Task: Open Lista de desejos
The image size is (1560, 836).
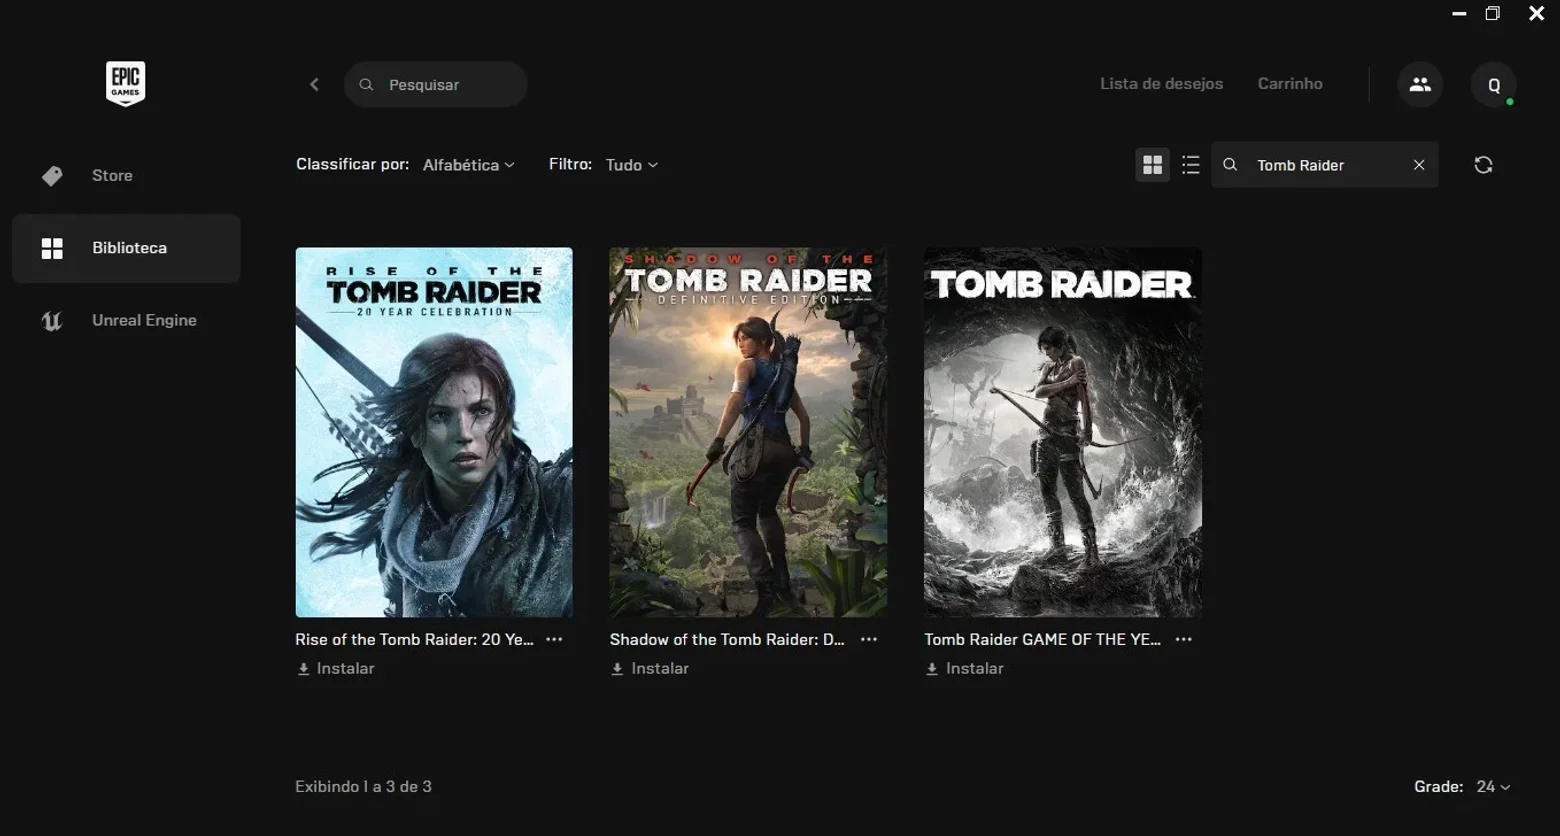Action: click(1161, 84)
